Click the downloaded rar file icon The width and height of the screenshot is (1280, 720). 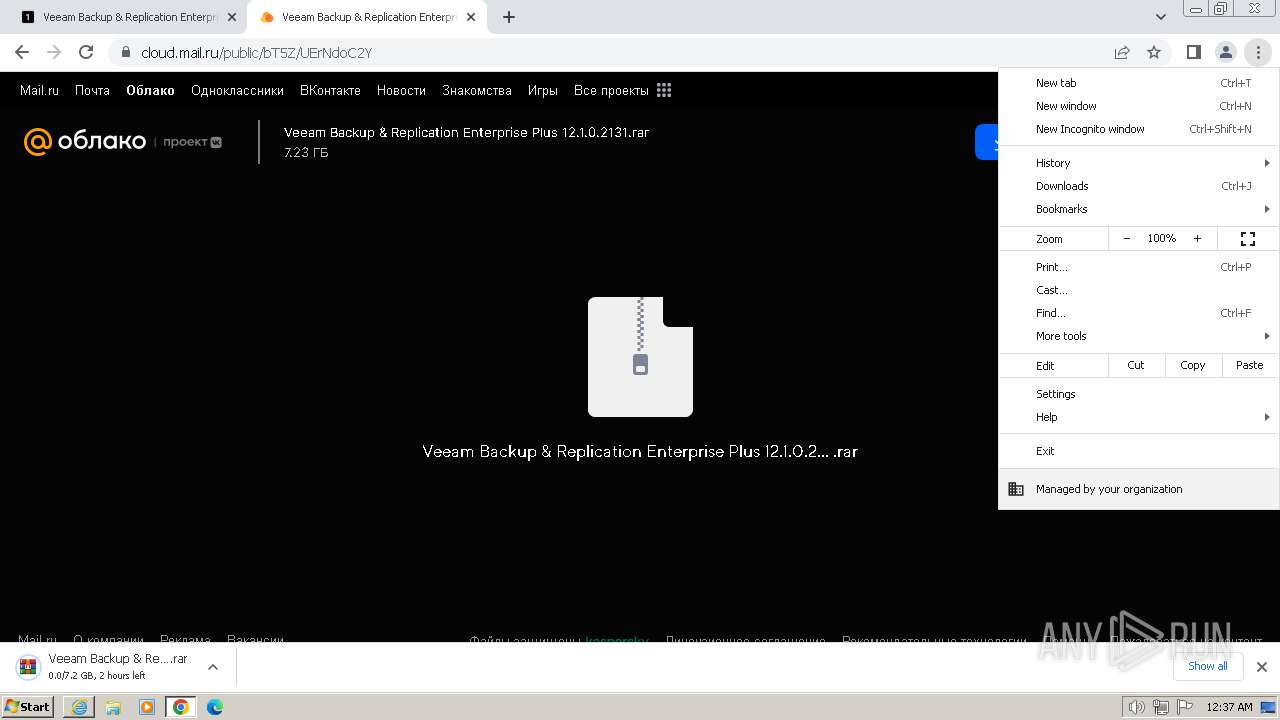[x=29, y=666]
